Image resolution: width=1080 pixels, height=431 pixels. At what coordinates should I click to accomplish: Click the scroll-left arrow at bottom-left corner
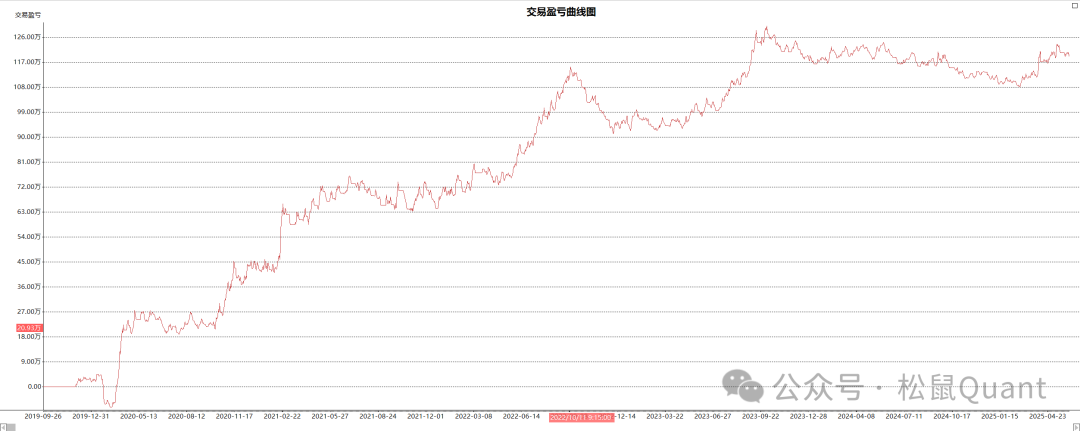[x=4, y=426]
